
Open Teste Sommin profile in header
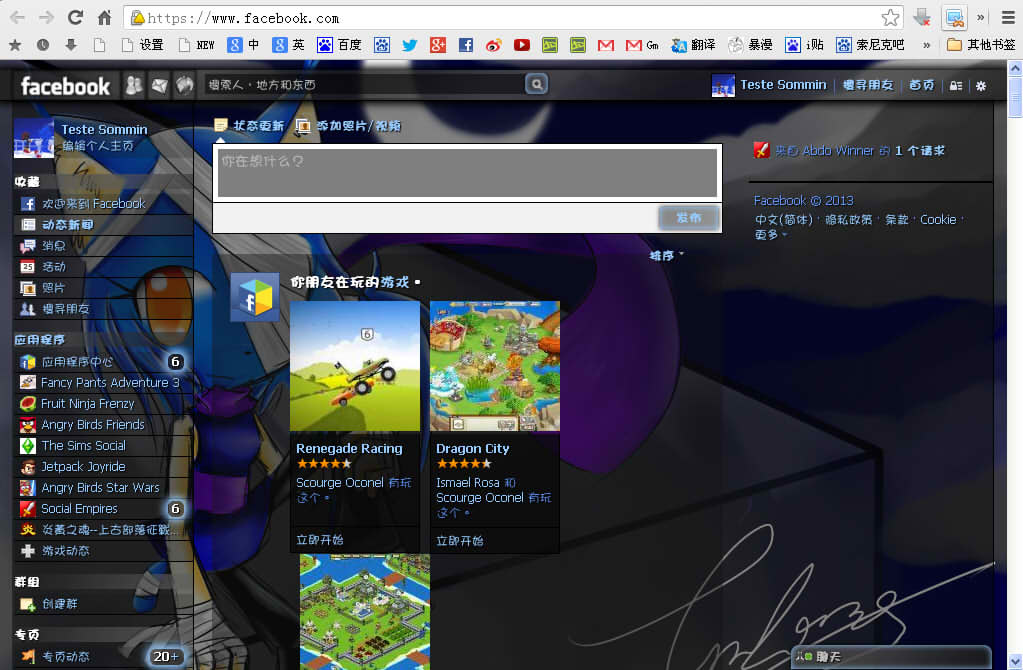click(x=769, y=85)
